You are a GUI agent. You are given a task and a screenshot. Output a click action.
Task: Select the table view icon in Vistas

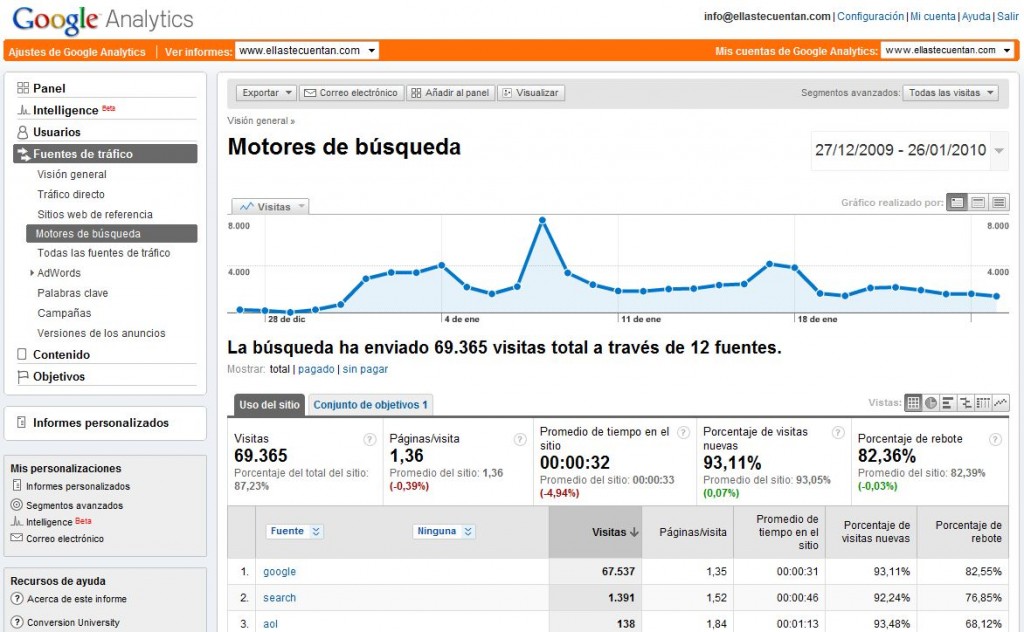[x=913, y=403]
